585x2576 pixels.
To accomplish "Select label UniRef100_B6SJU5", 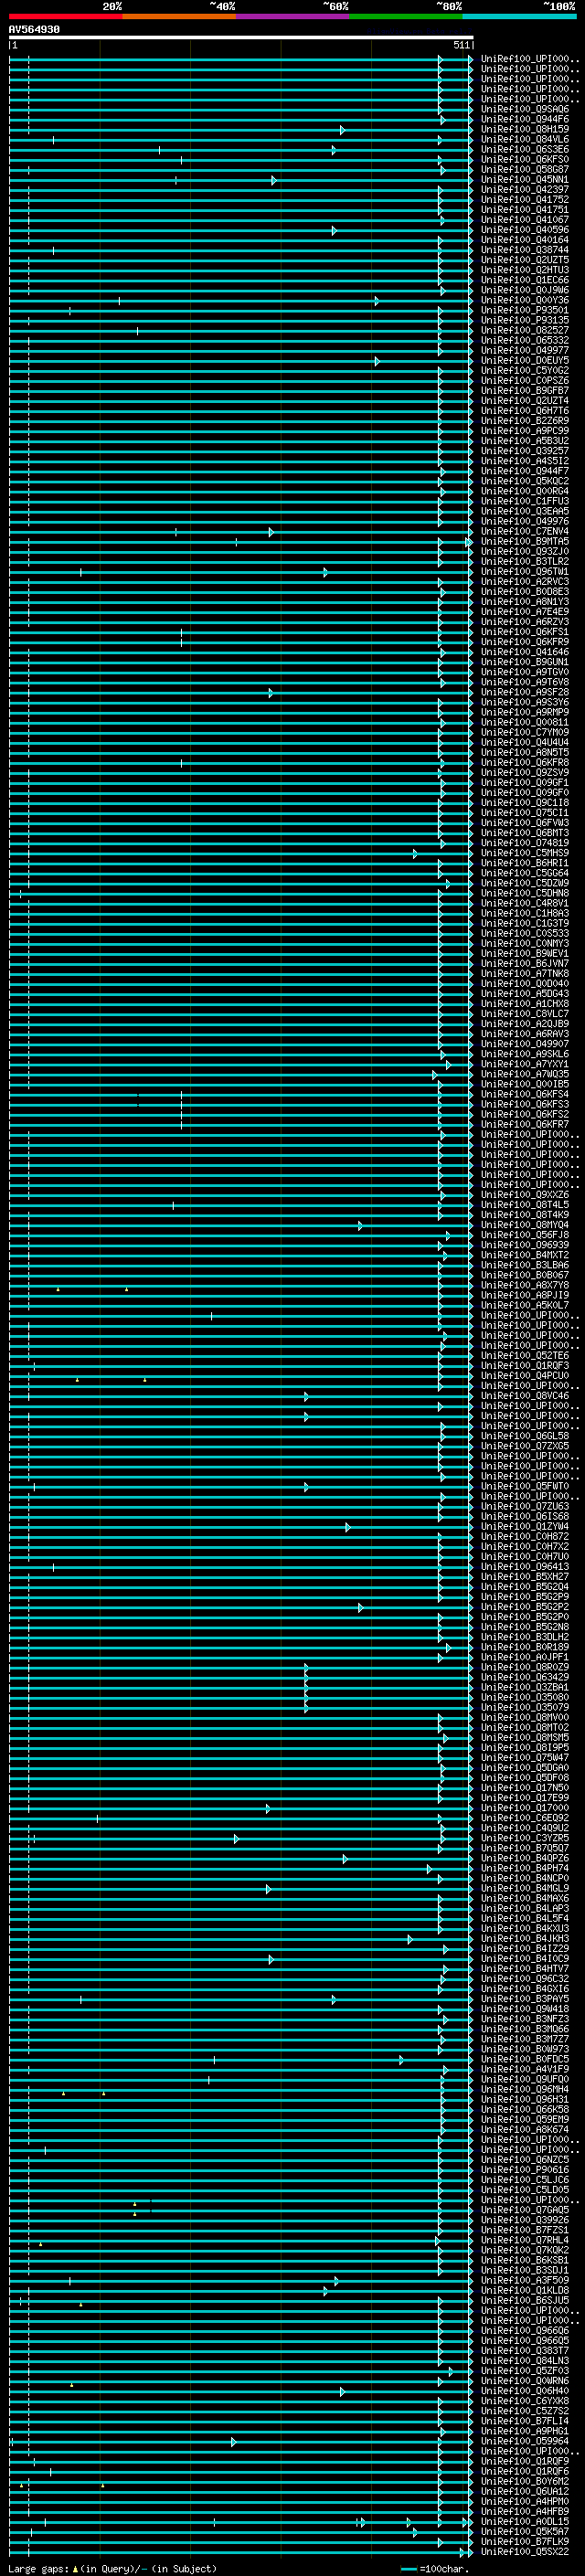I will pos(525,2300).
